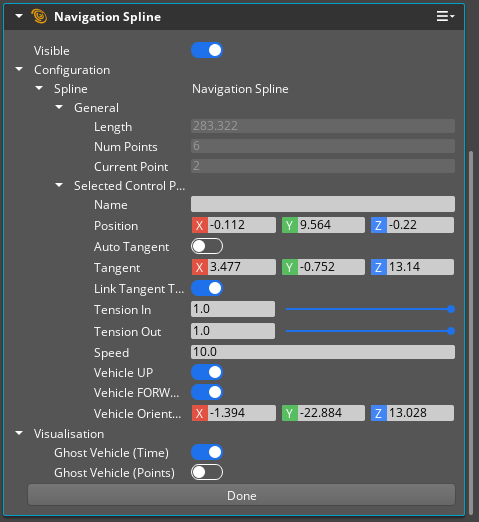This screenshot has width=479, height=522.
Task: Click the Speed field showing 10.0
Action: 323,352
